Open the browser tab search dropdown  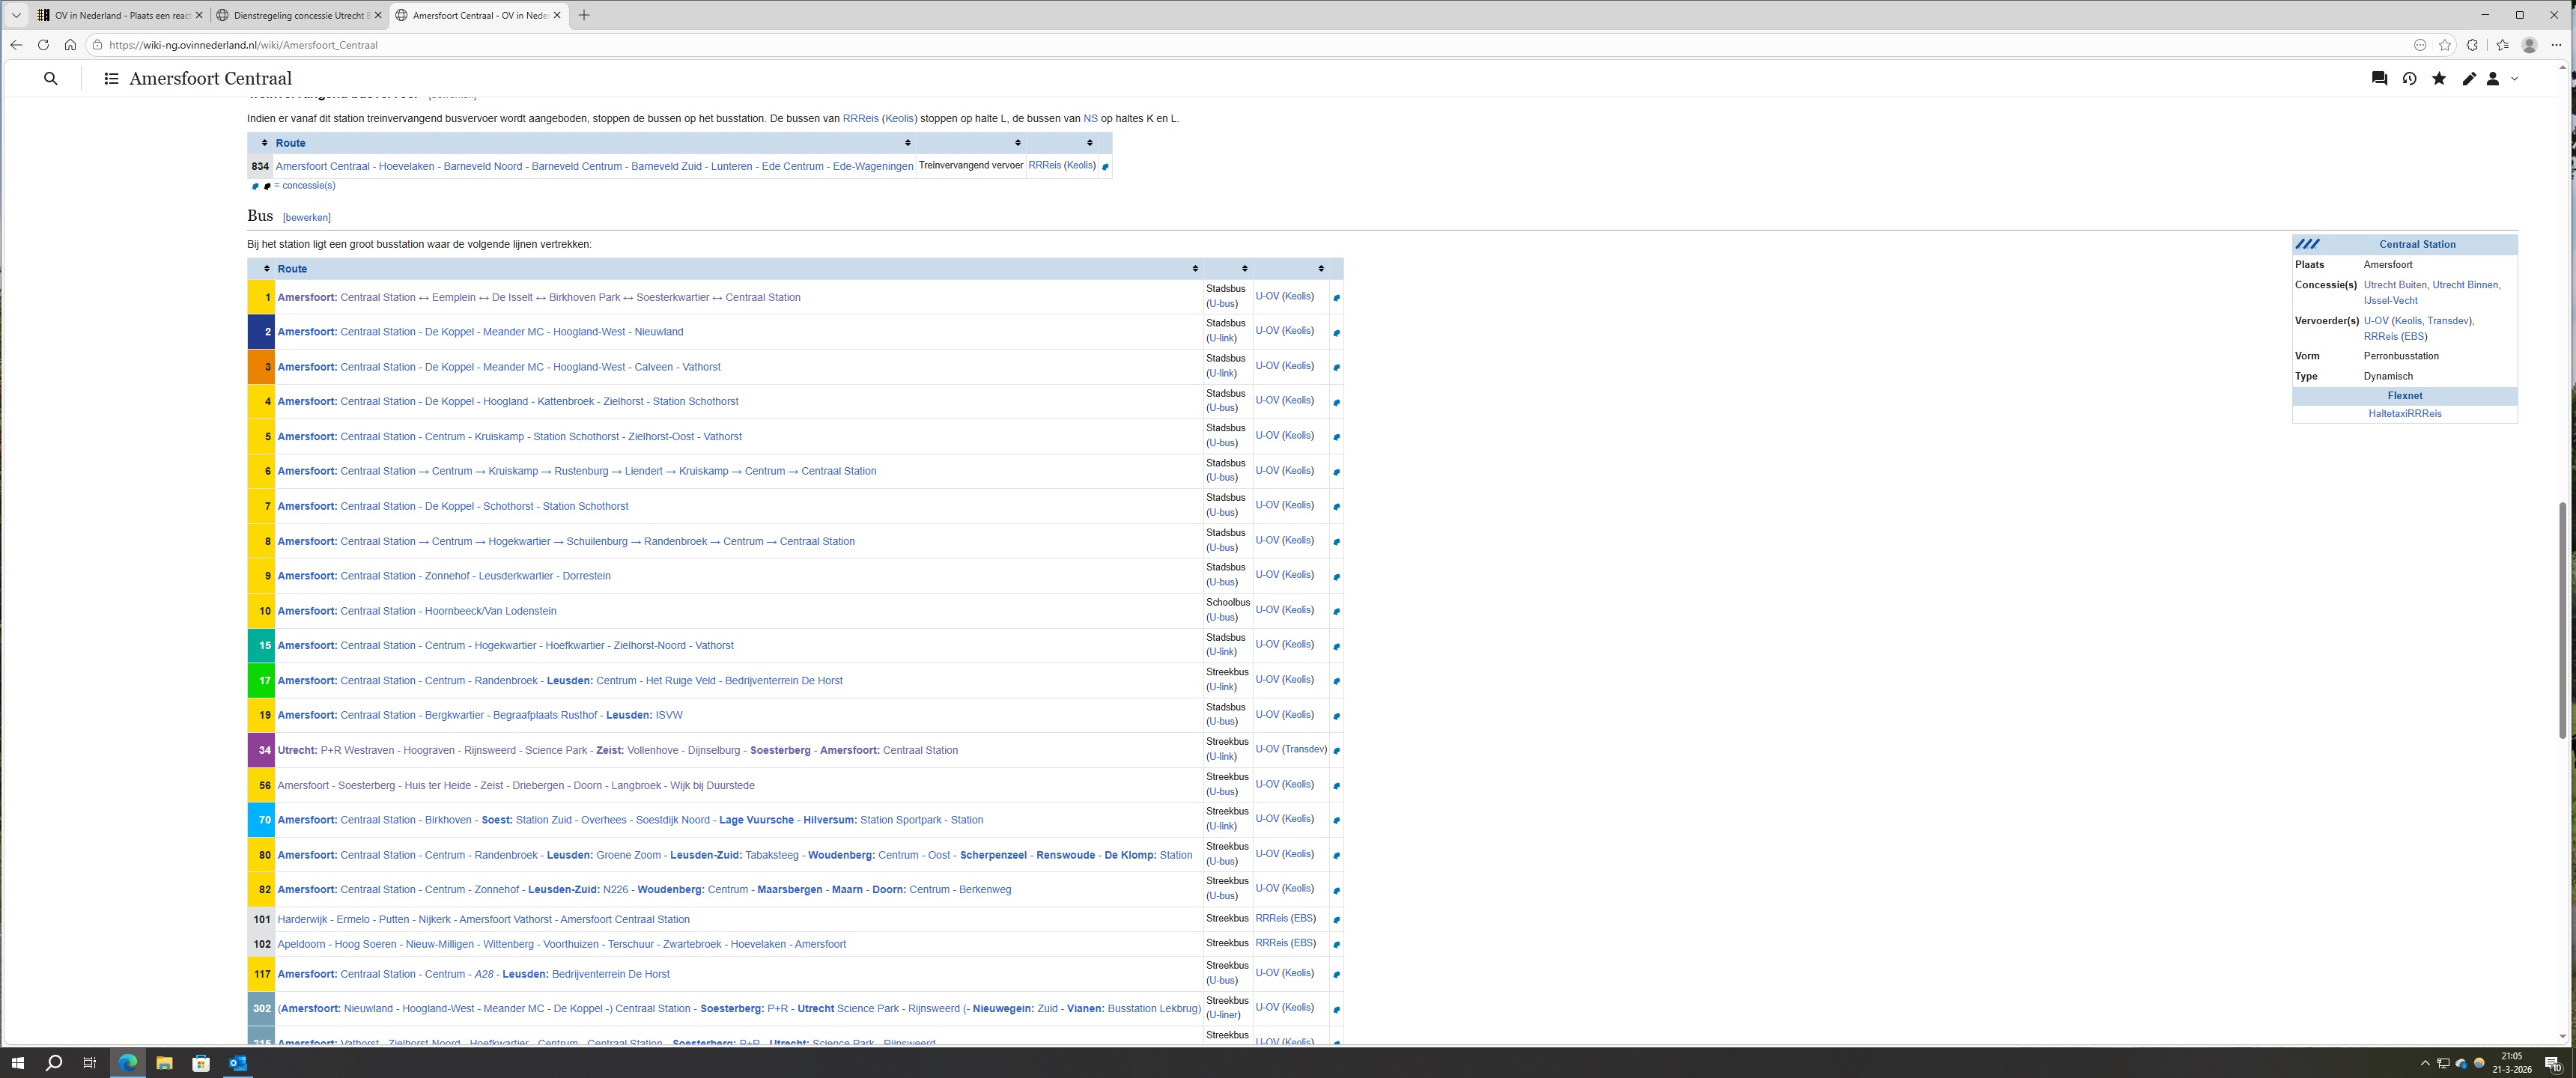click(x=16, y=15)
